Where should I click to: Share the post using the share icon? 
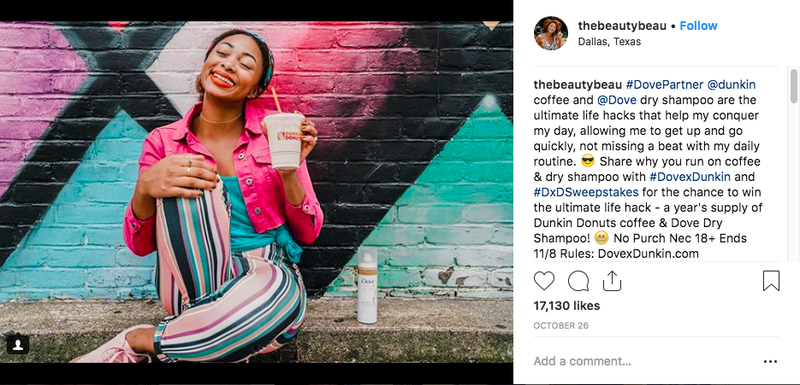click(612, 280)
